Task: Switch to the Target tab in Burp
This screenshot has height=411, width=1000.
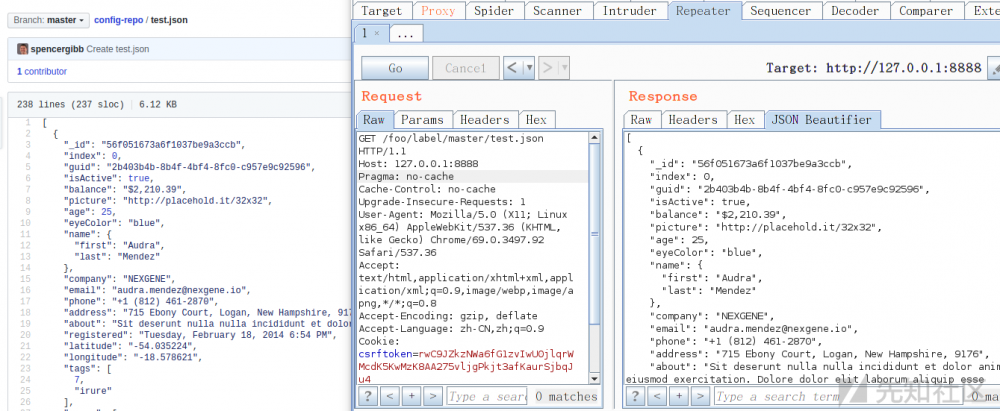Action: (381, 10)
